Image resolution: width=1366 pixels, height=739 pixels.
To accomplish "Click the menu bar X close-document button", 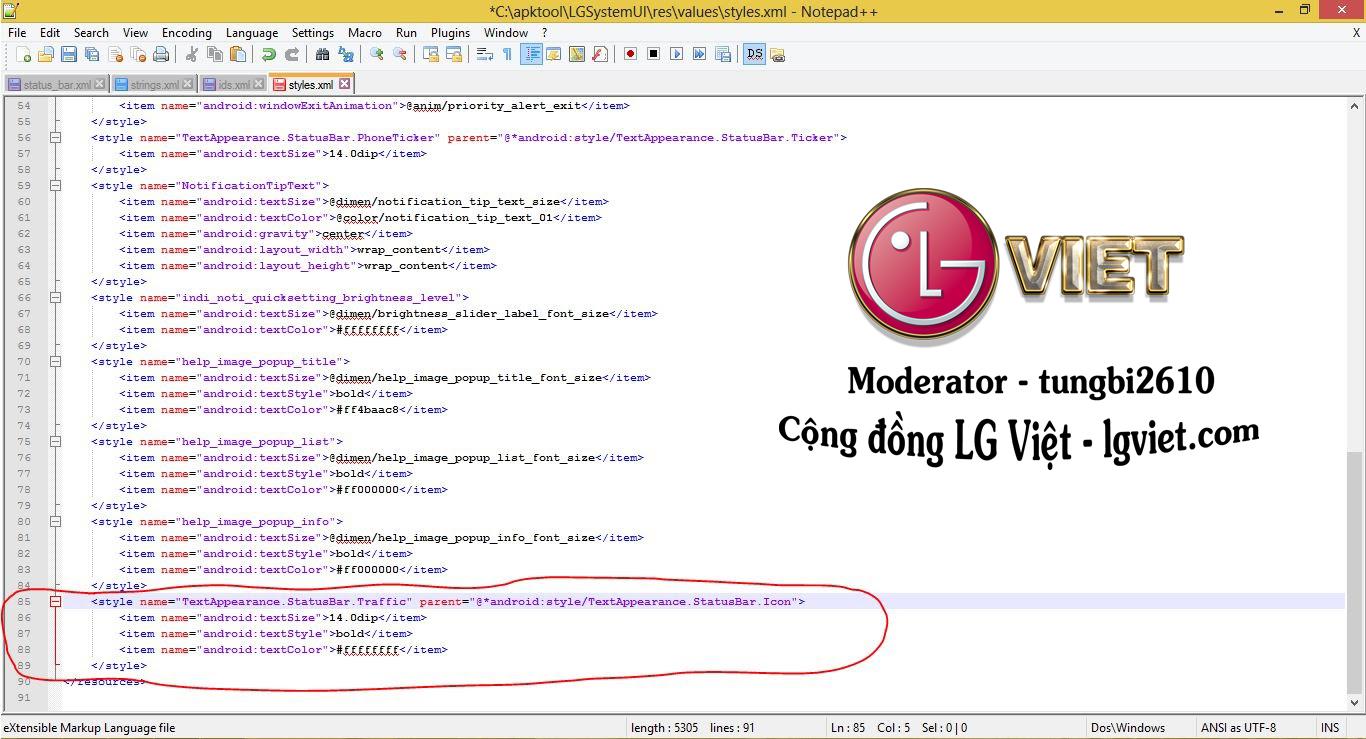I will coord(1357,32).
